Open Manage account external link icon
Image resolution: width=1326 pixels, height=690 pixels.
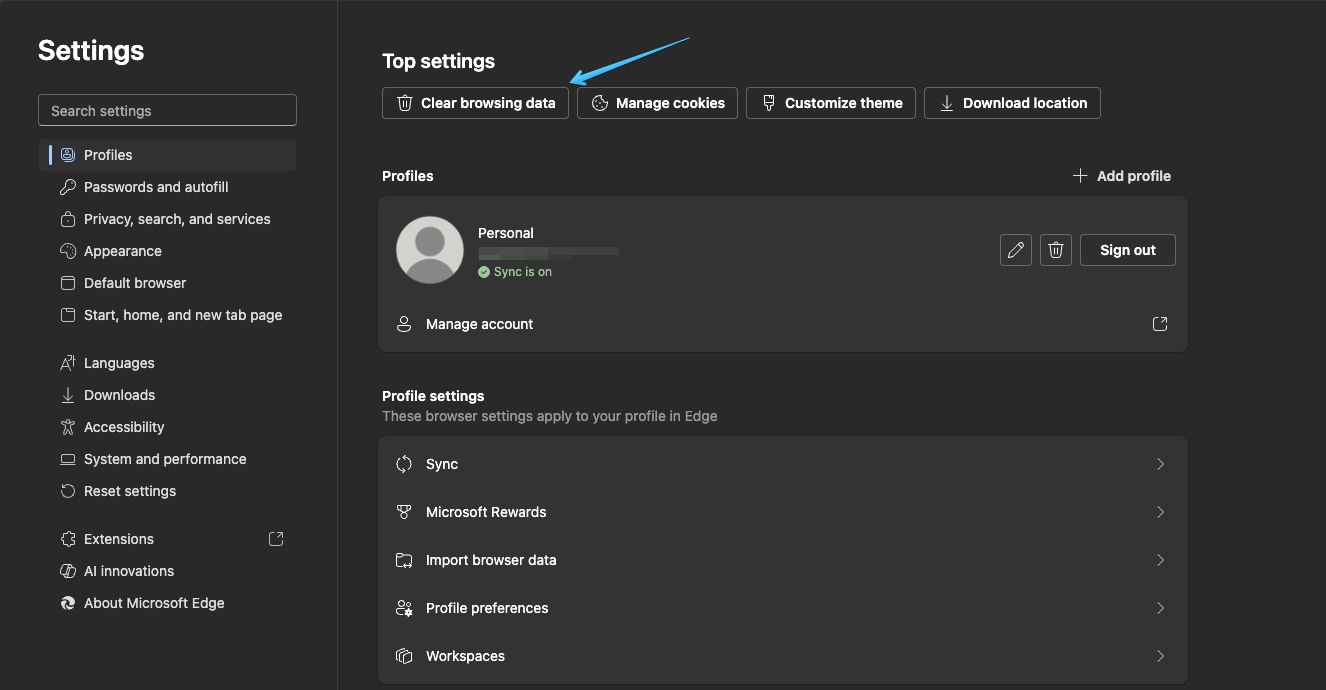pyautogui.click(x=1160, y=324)
